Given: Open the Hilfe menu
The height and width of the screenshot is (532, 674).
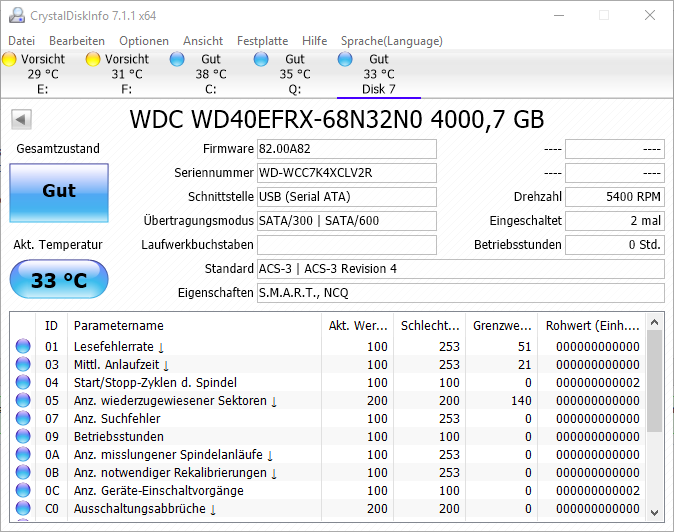Looking at the screenshot, I should click(x=315, y=41).
